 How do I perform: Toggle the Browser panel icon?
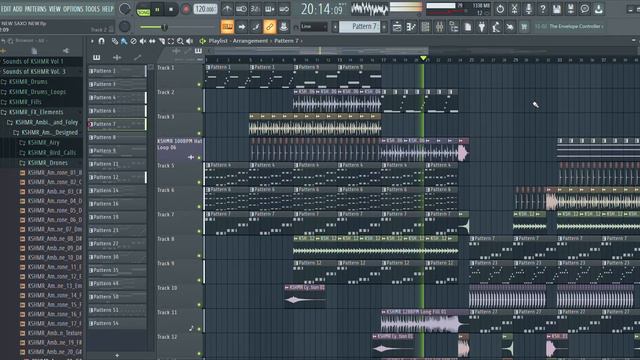pyautogui.click(x=453, y=27)
